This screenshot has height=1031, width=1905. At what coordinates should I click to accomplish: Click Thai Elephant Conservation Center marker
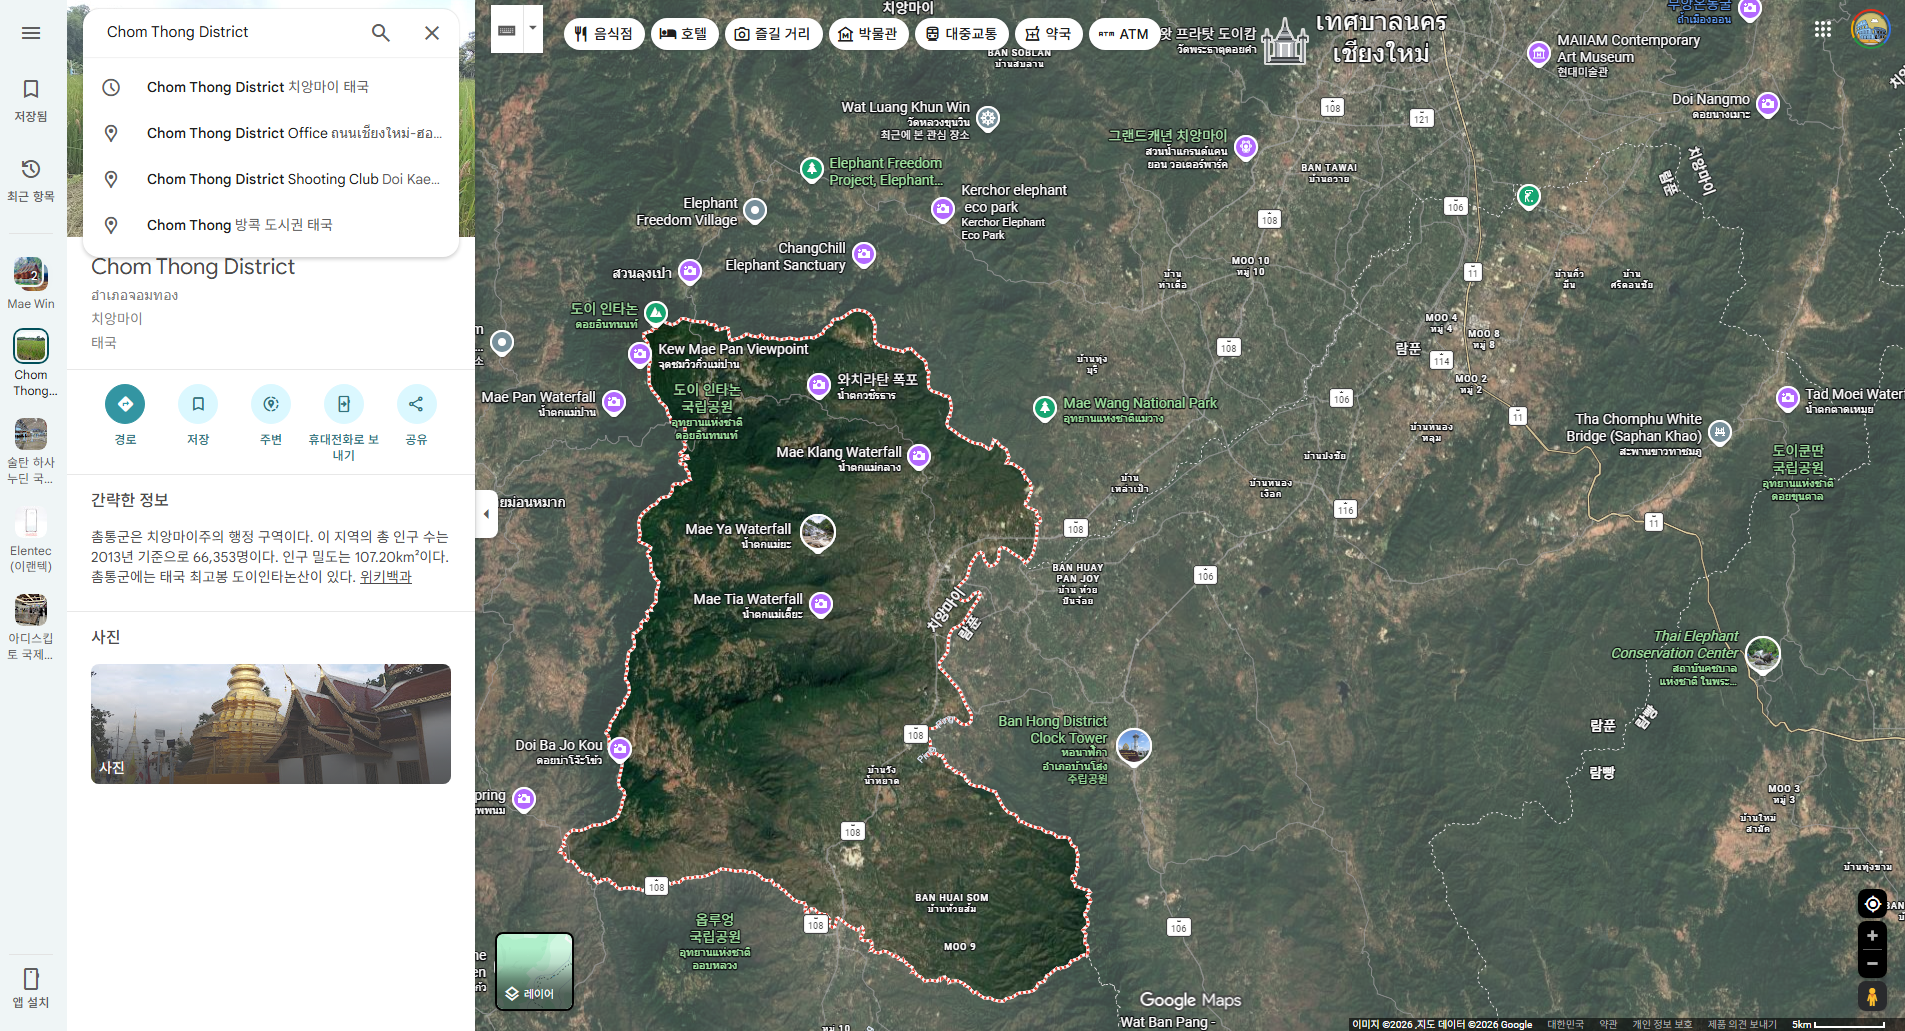[1762, 654]
